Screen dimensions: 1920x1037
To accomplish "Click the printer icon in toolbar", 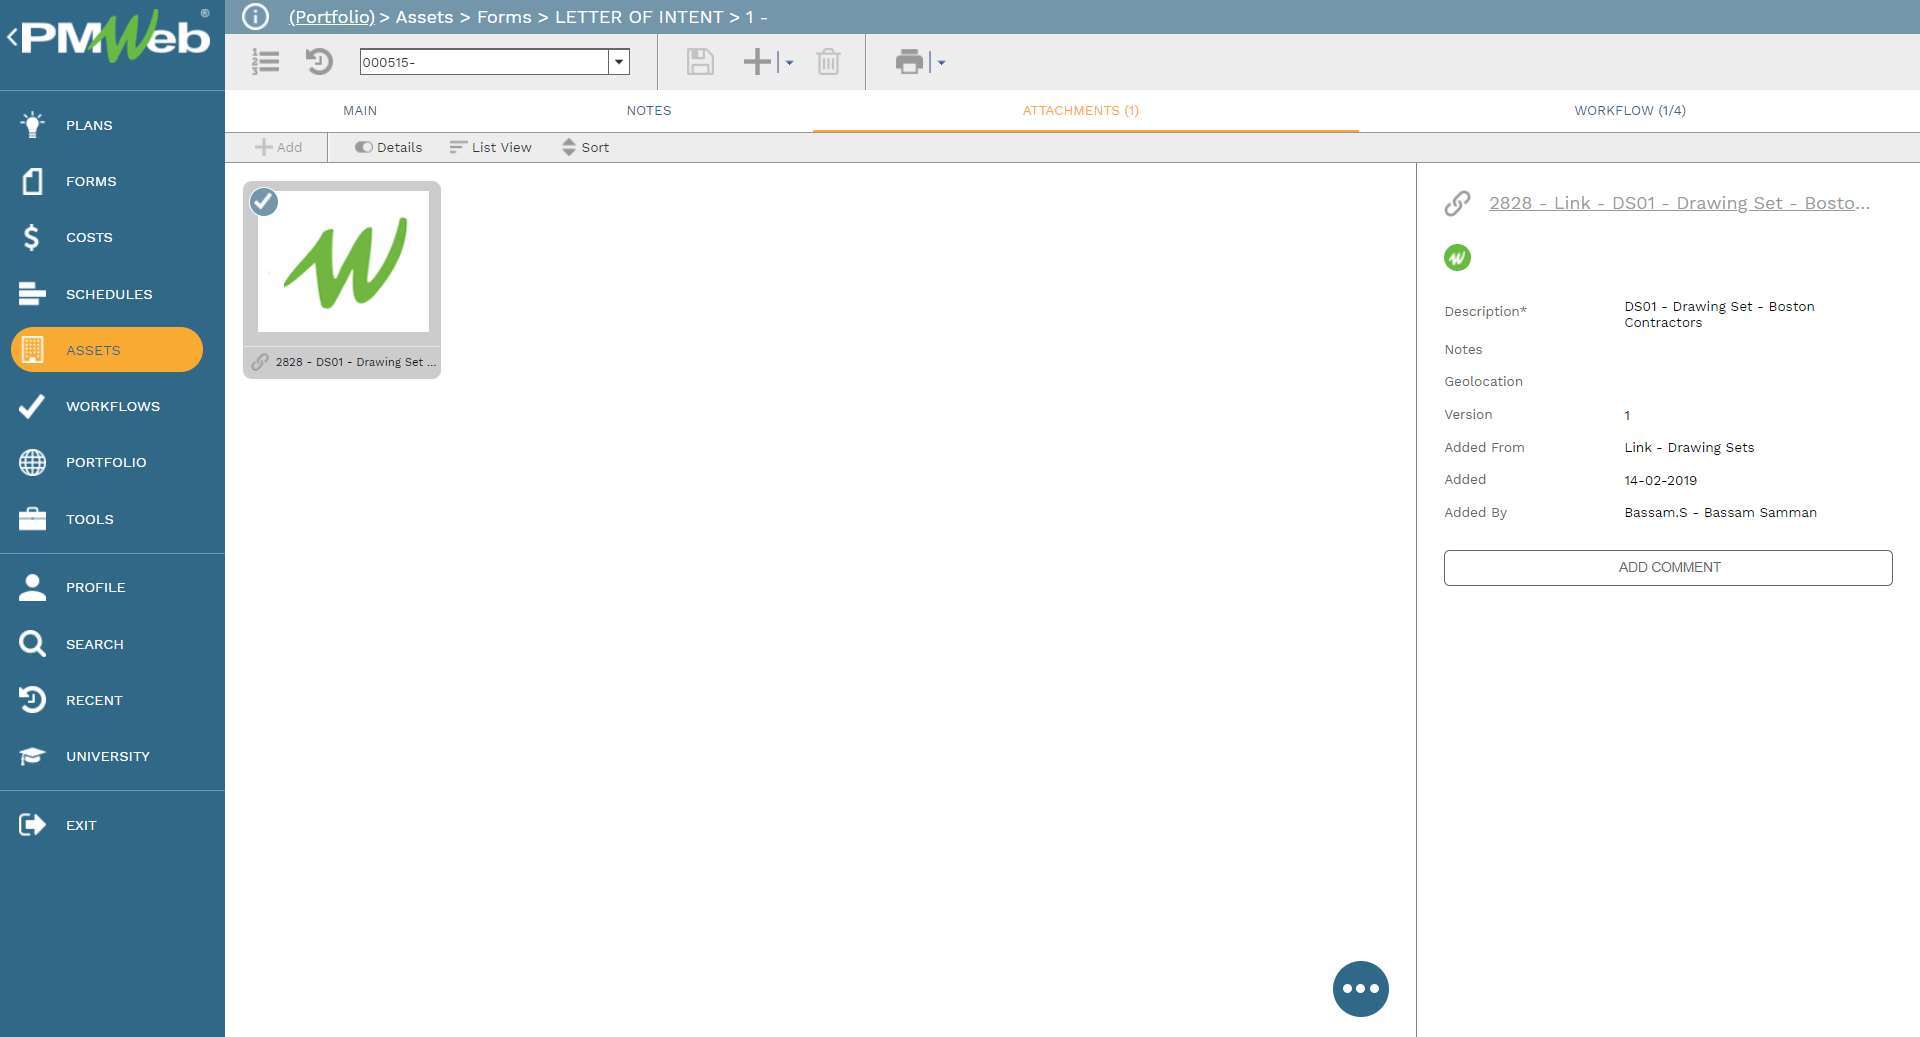I will (909, 62).
